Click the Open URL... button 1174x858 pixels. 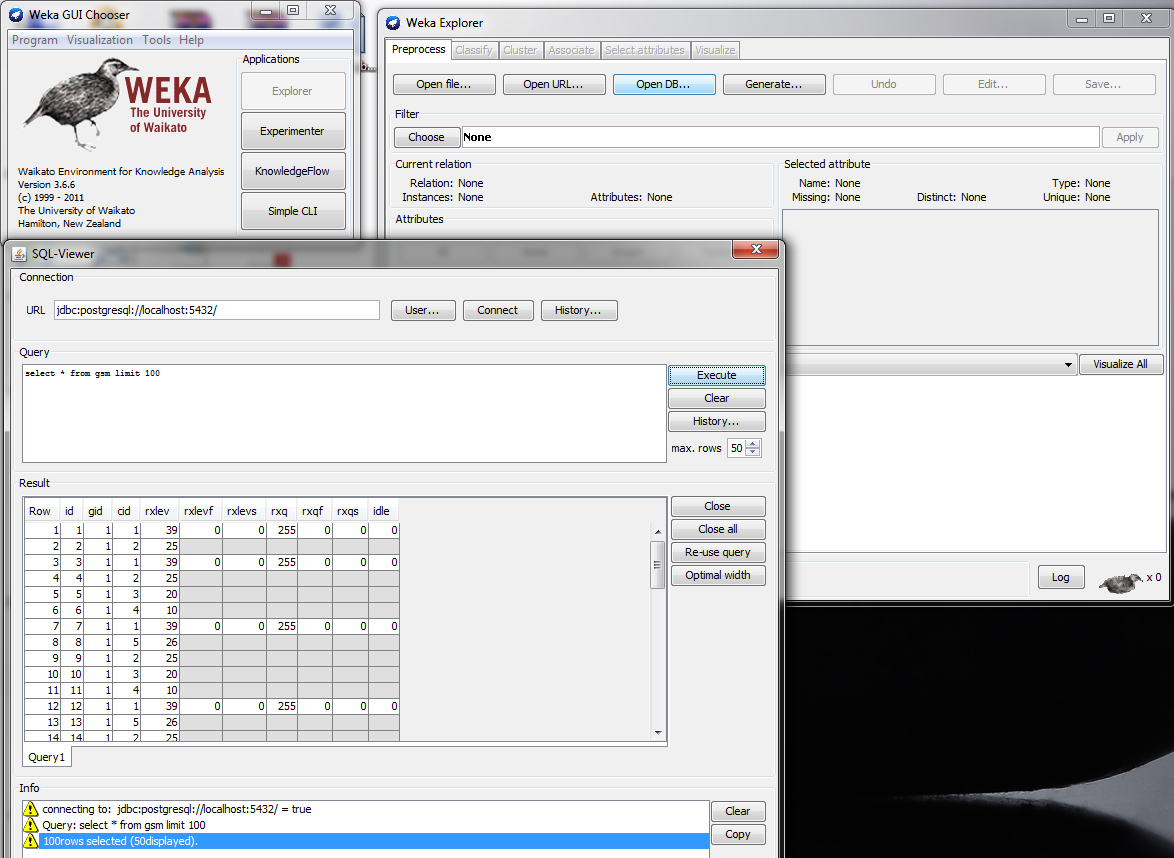[x=553, y=85]
